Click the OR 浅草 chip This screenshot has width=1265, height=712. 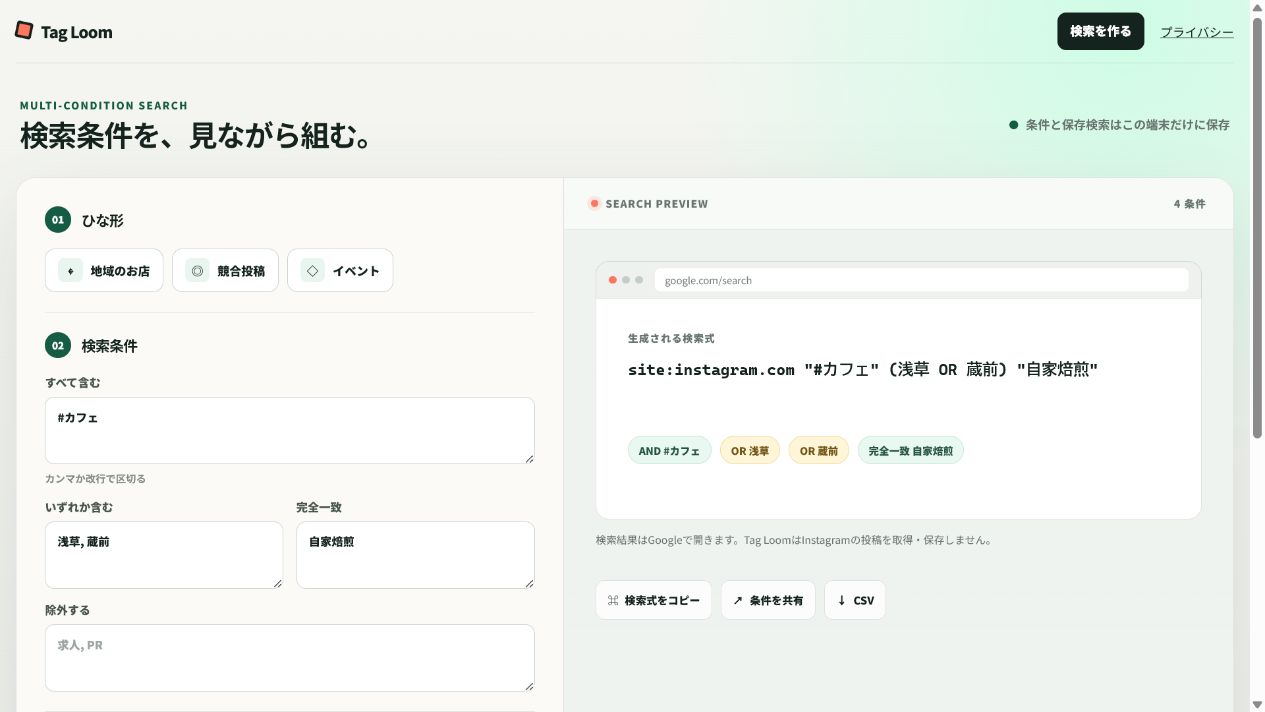[x=750, y=451]
